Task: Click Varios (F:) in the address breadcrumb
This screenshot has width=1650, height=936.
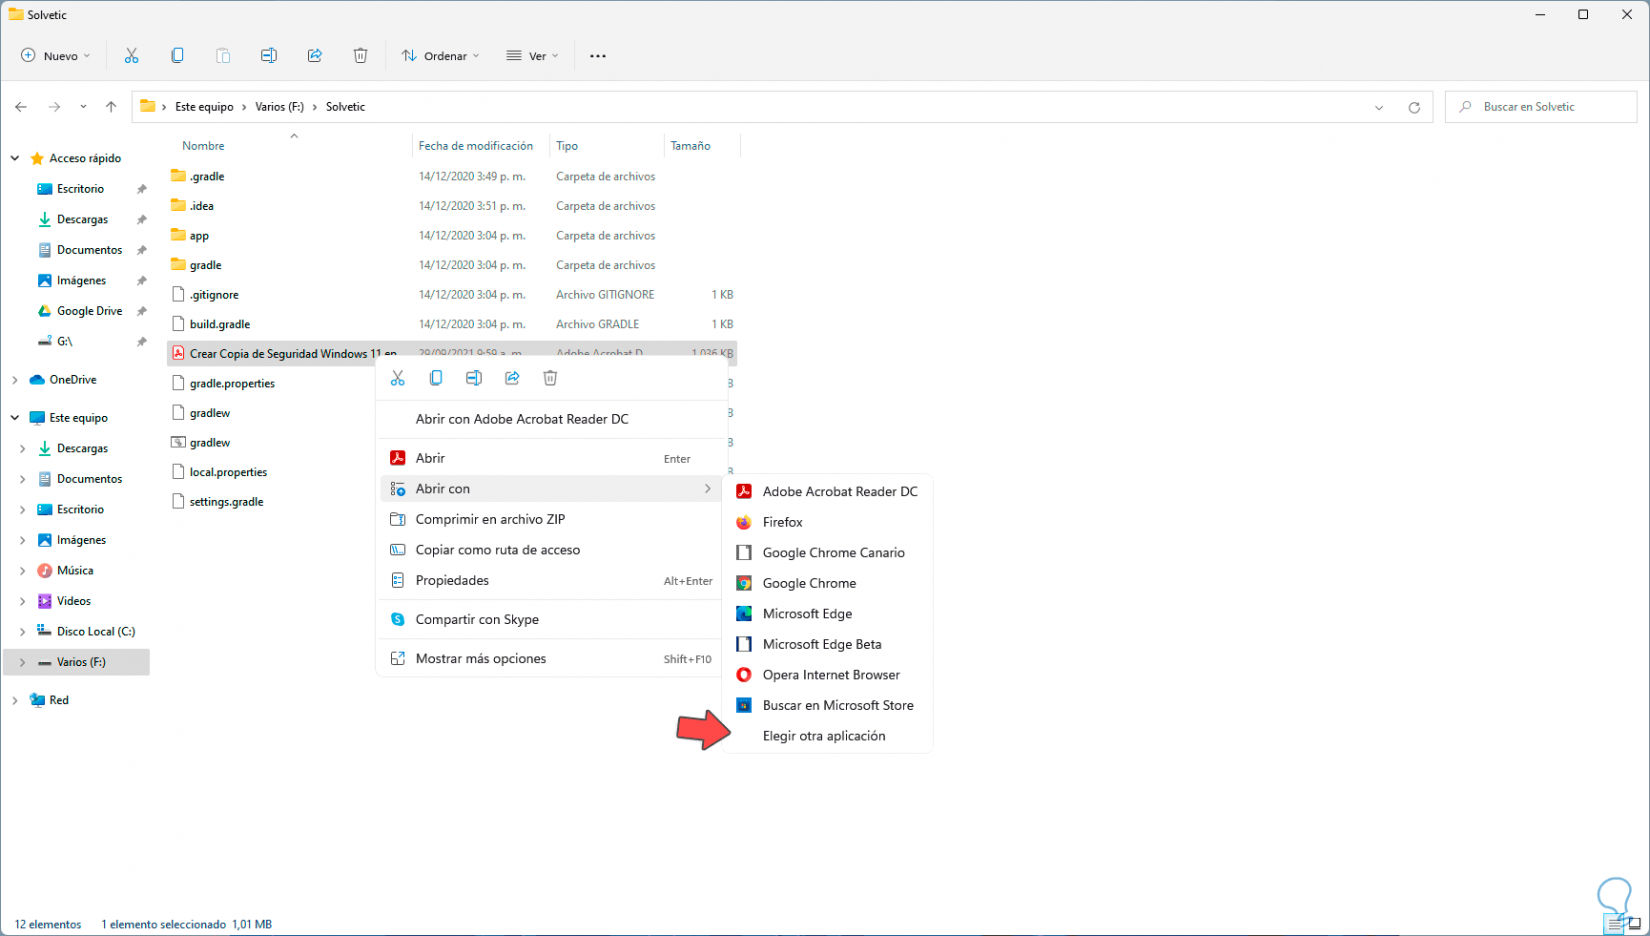Action: pyautogui.click(x=280, y=107)
